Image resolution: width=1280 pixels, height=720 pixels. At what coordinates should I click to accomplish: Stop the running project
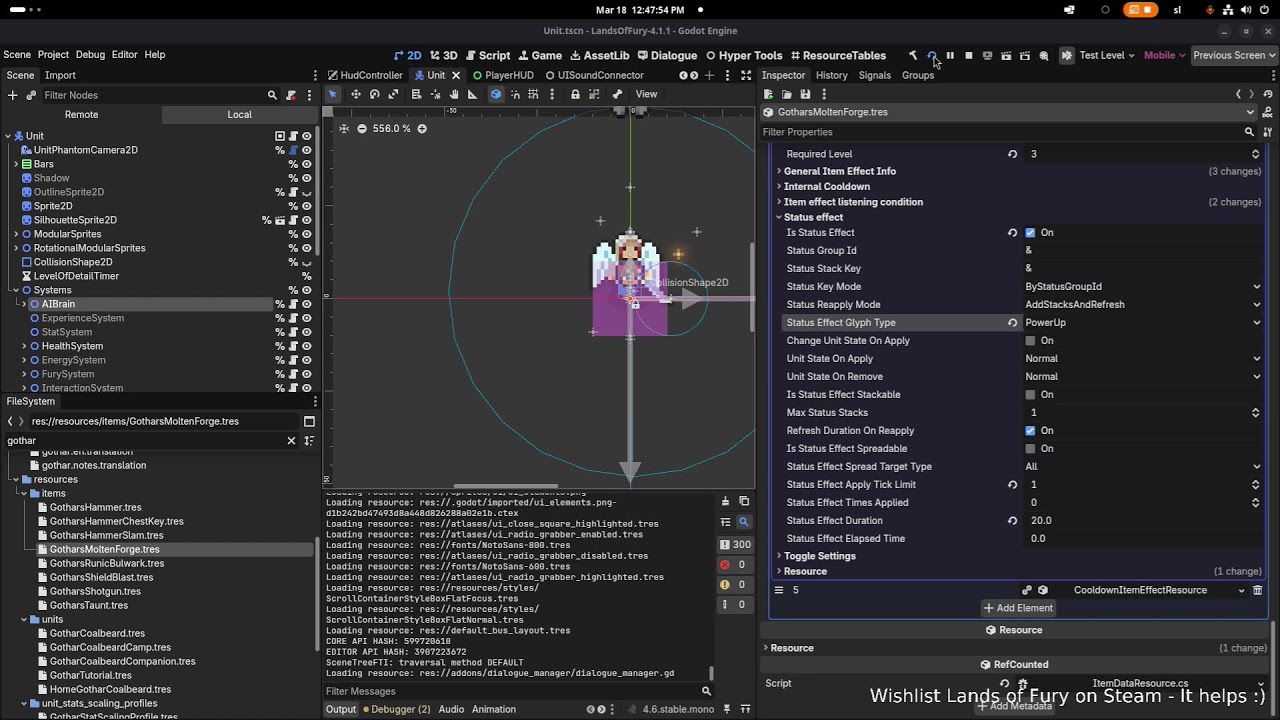tap(968, 55)
